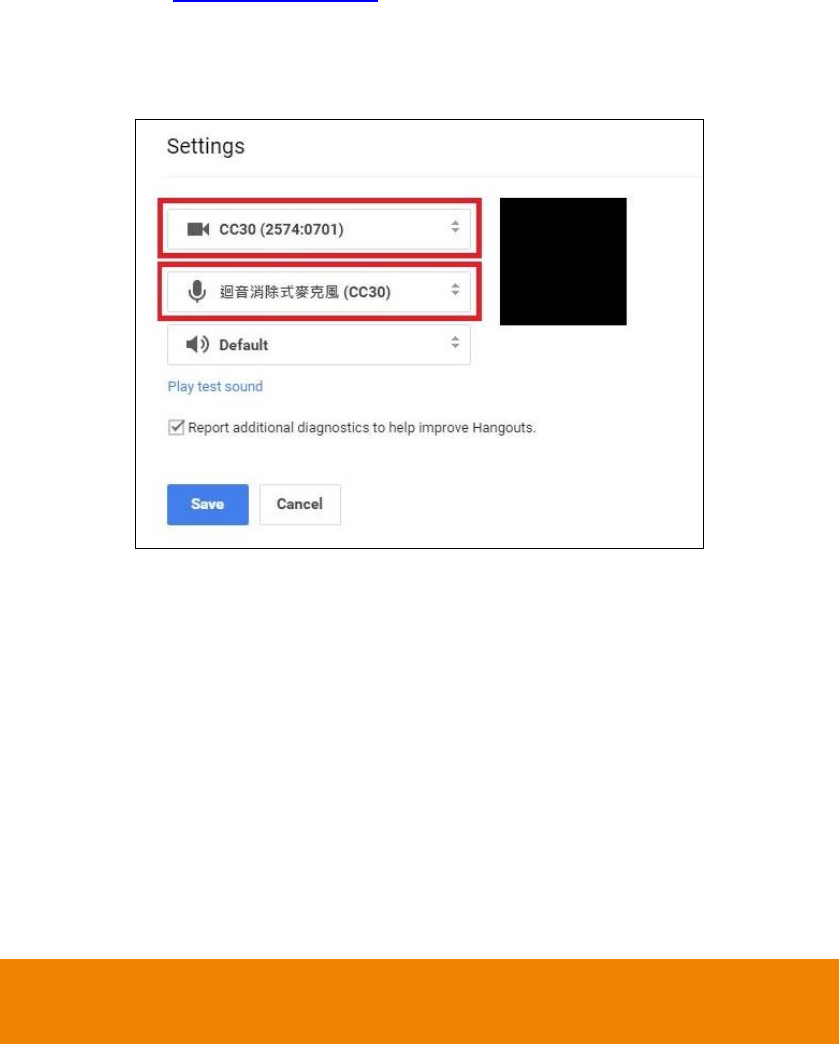
Task: Click the orange footer bar
Action: click(420, 1001)
